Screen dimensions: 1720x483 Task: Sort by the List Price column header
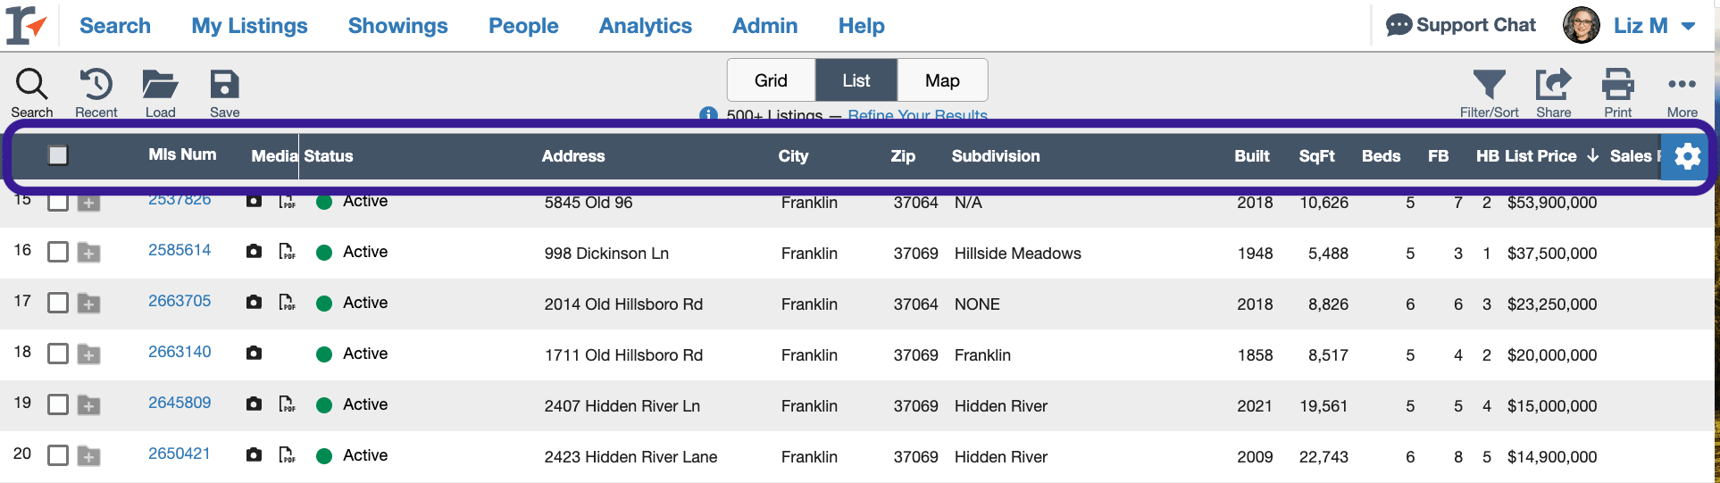(1541, 156)
